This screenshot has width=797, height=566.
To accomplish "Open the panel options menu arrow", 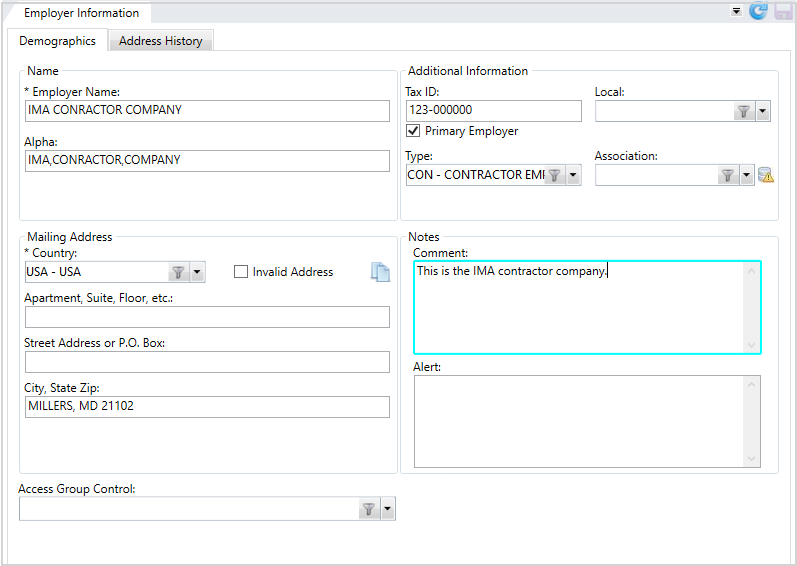I will (736, 11).
